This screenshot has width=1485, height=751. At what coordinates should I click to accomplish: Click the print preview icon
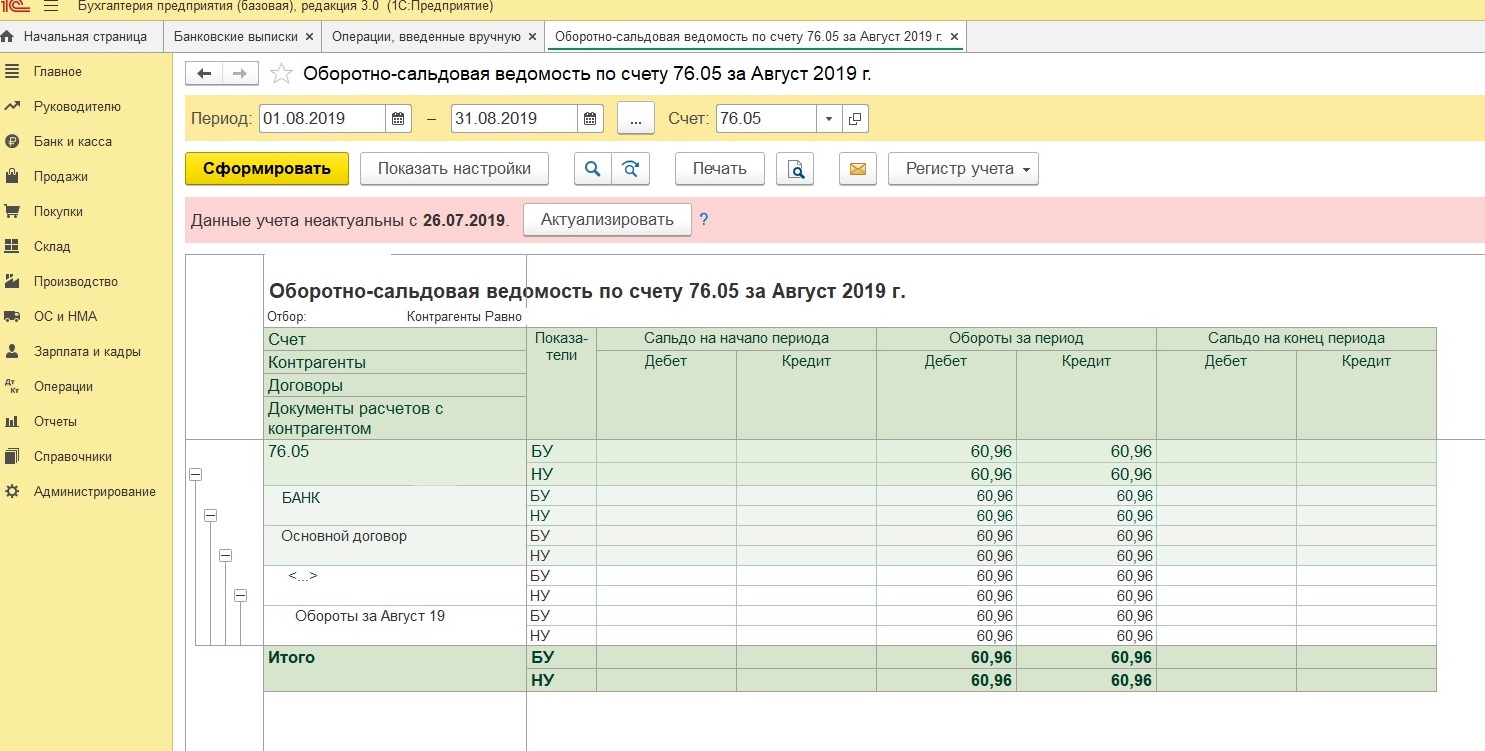(795, 169)
